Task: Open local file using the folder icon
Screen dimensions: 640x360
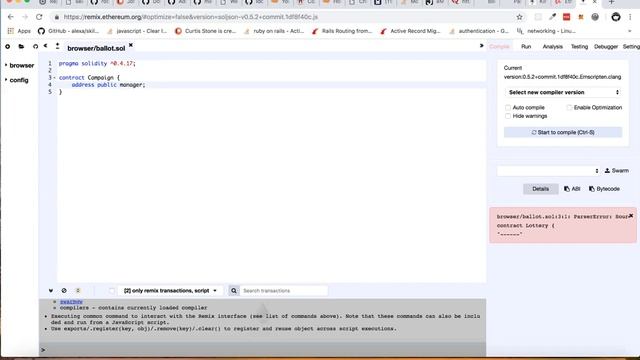Action: tap(21, 47)
